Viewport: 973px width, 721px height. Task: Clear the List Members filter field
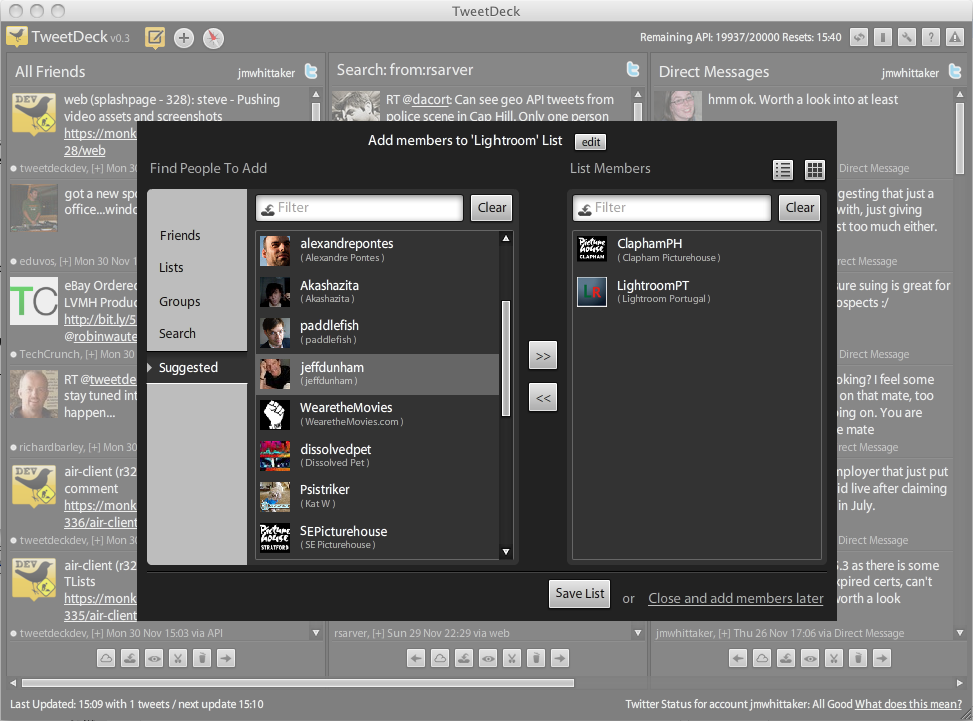click(x=799, y=207)
